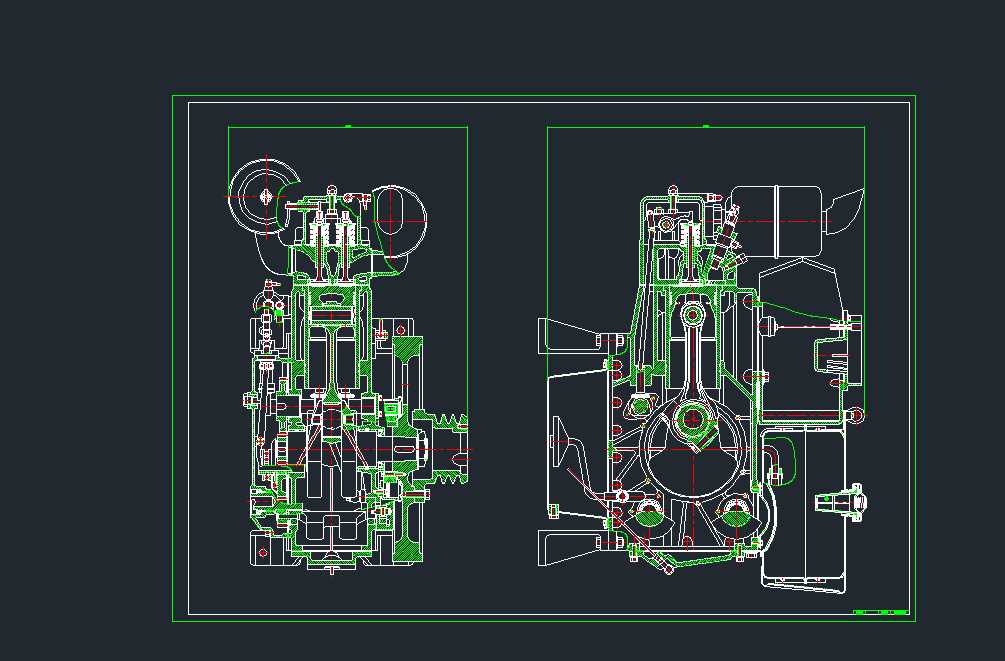This screenshot has height=661, width=1005.
Task: Select the flywheel circle in the left view
Action: [x=265, y=196]
